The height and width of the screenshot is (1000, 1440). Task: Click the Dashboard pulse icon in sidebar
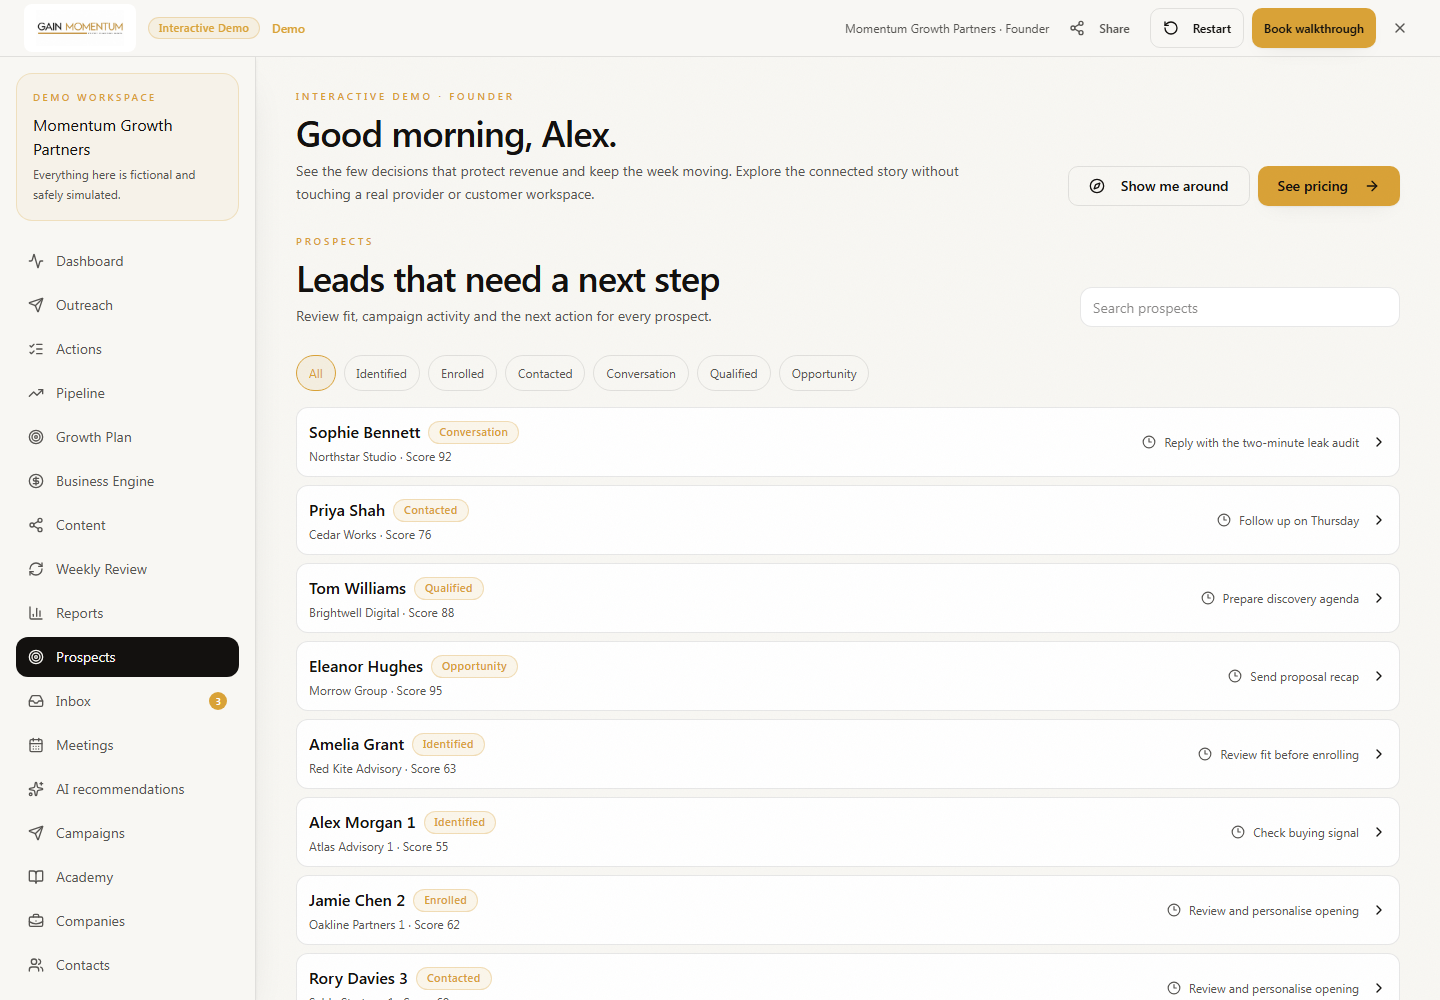(x=36, y=261)
